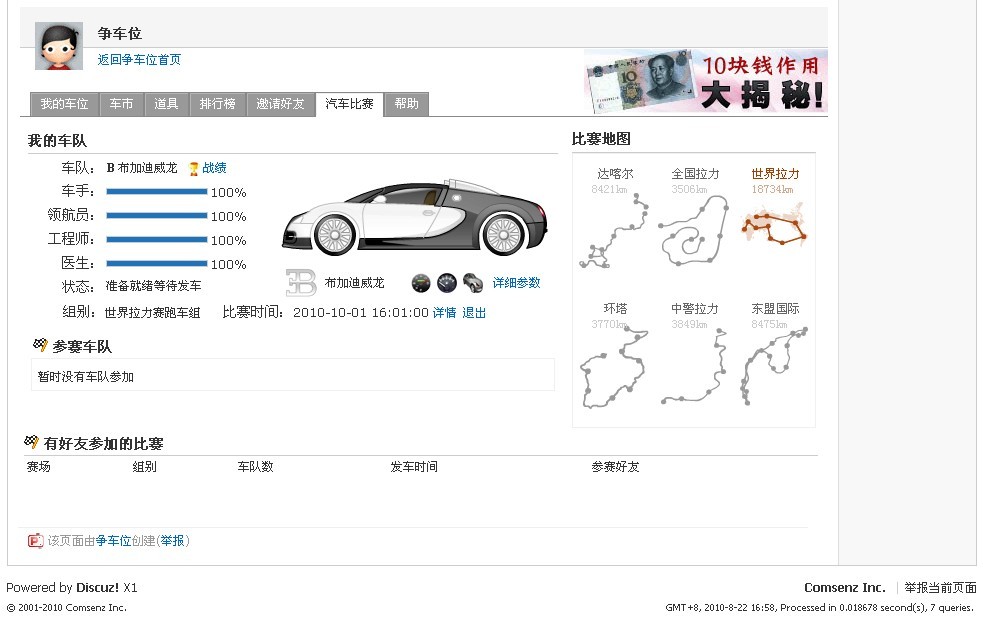Click the small gray car icon
The height and width of the screenshot is (617, 983).
473,283
